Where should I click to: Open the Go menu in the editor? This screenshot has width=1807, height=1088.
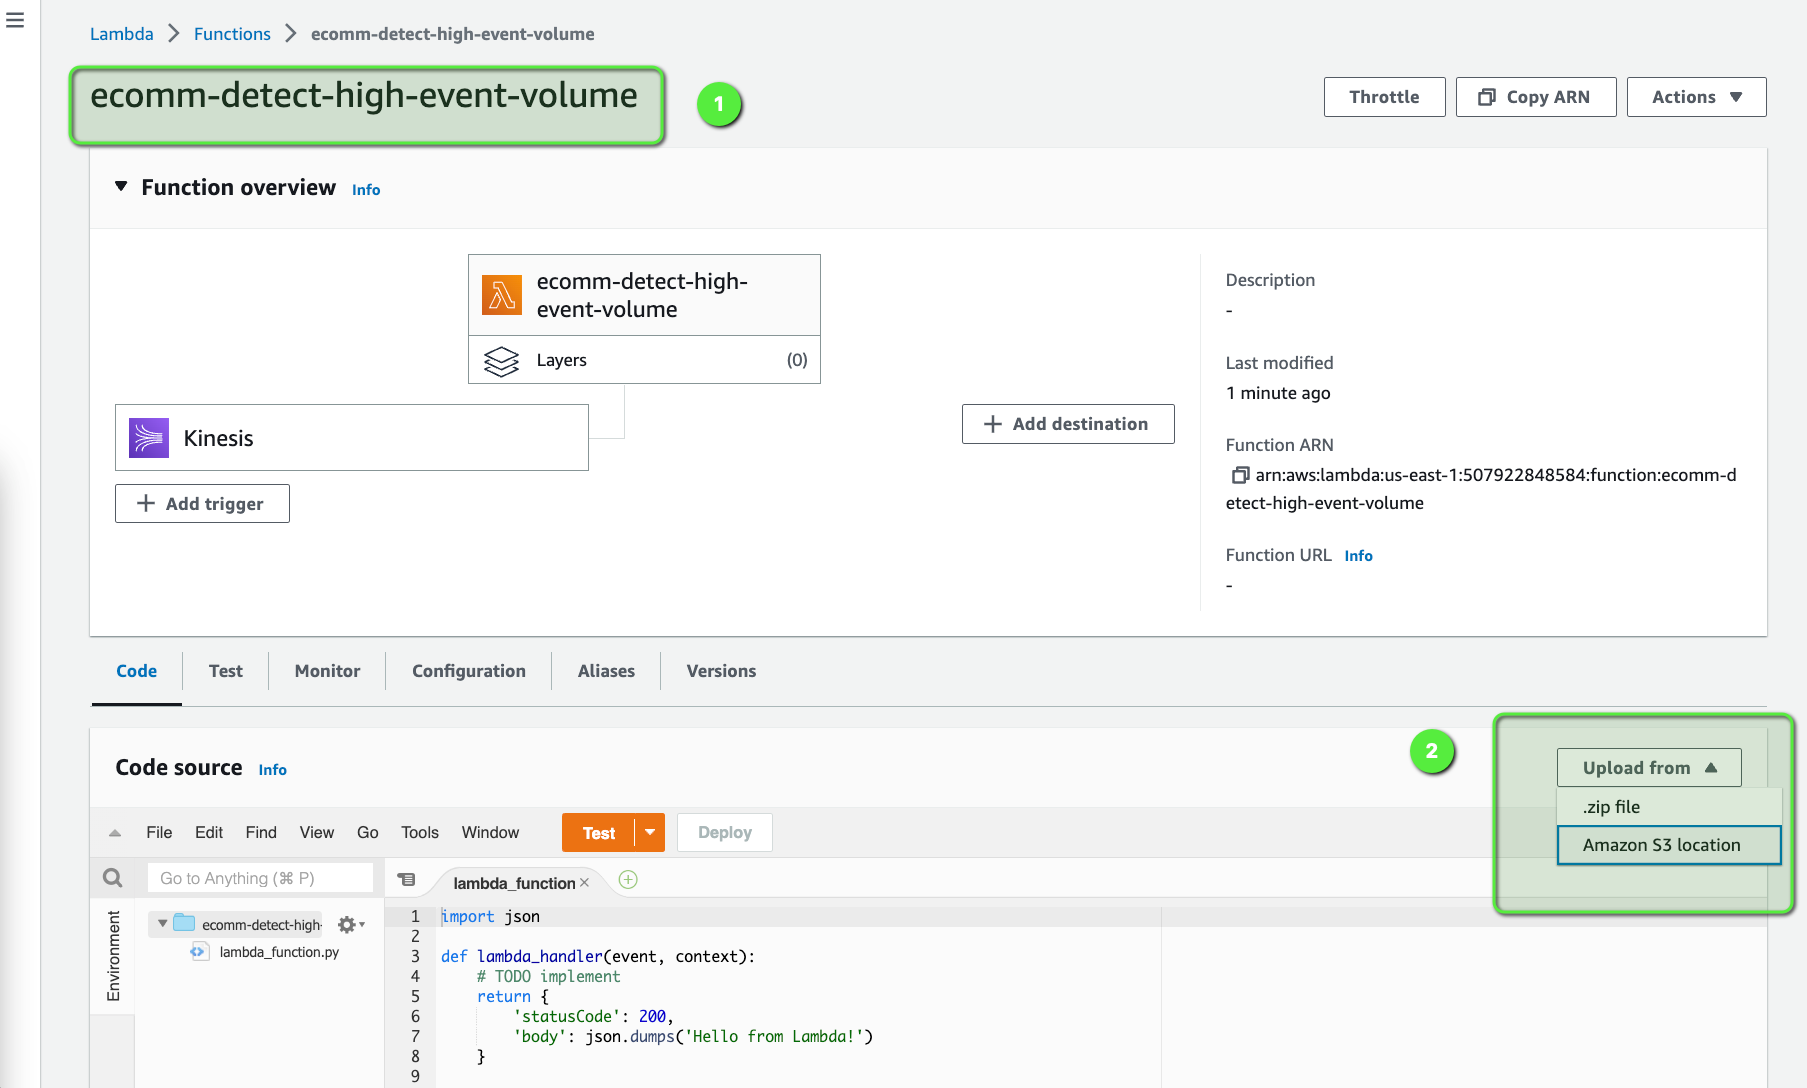pos(368,833)
